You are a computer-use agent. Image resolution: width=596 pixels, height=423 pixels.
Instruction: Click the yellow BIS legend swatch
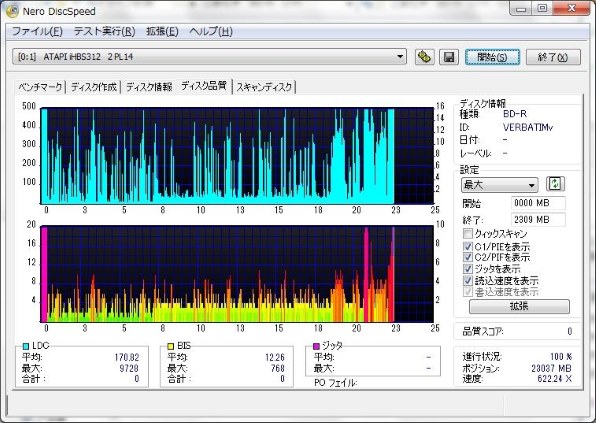click(x=171, y=346)
